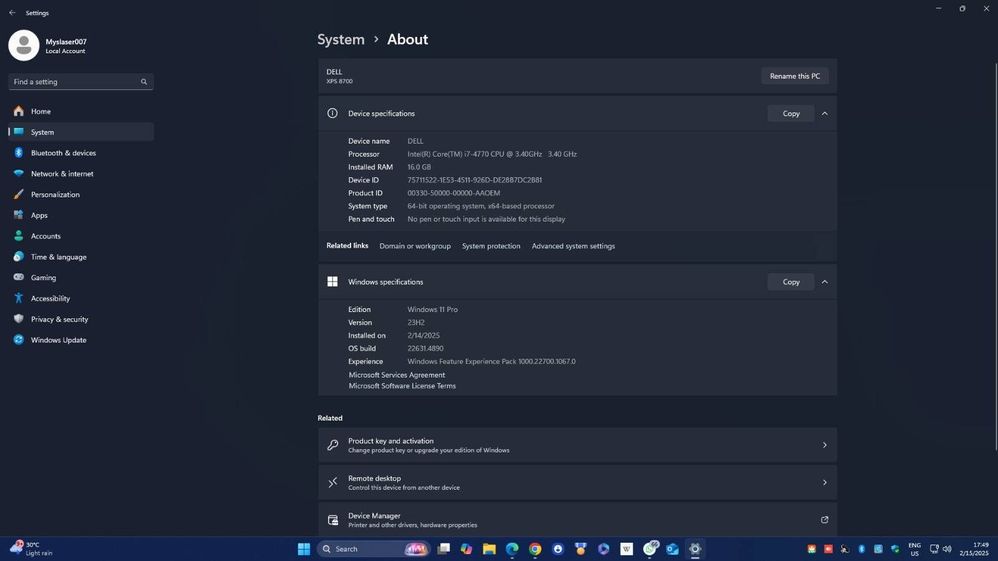
Task: Click the Privacy & security shield icon
Action: coord(18,319)
